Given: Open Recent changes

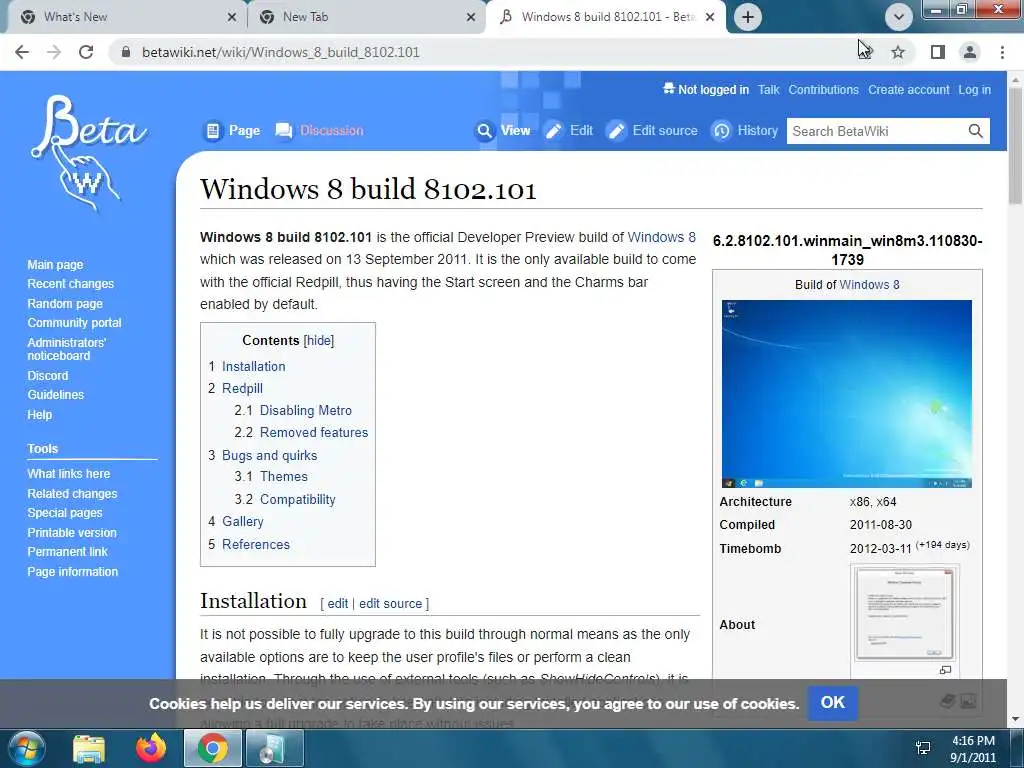Looking at the screenshot, I should click(71, 284).
